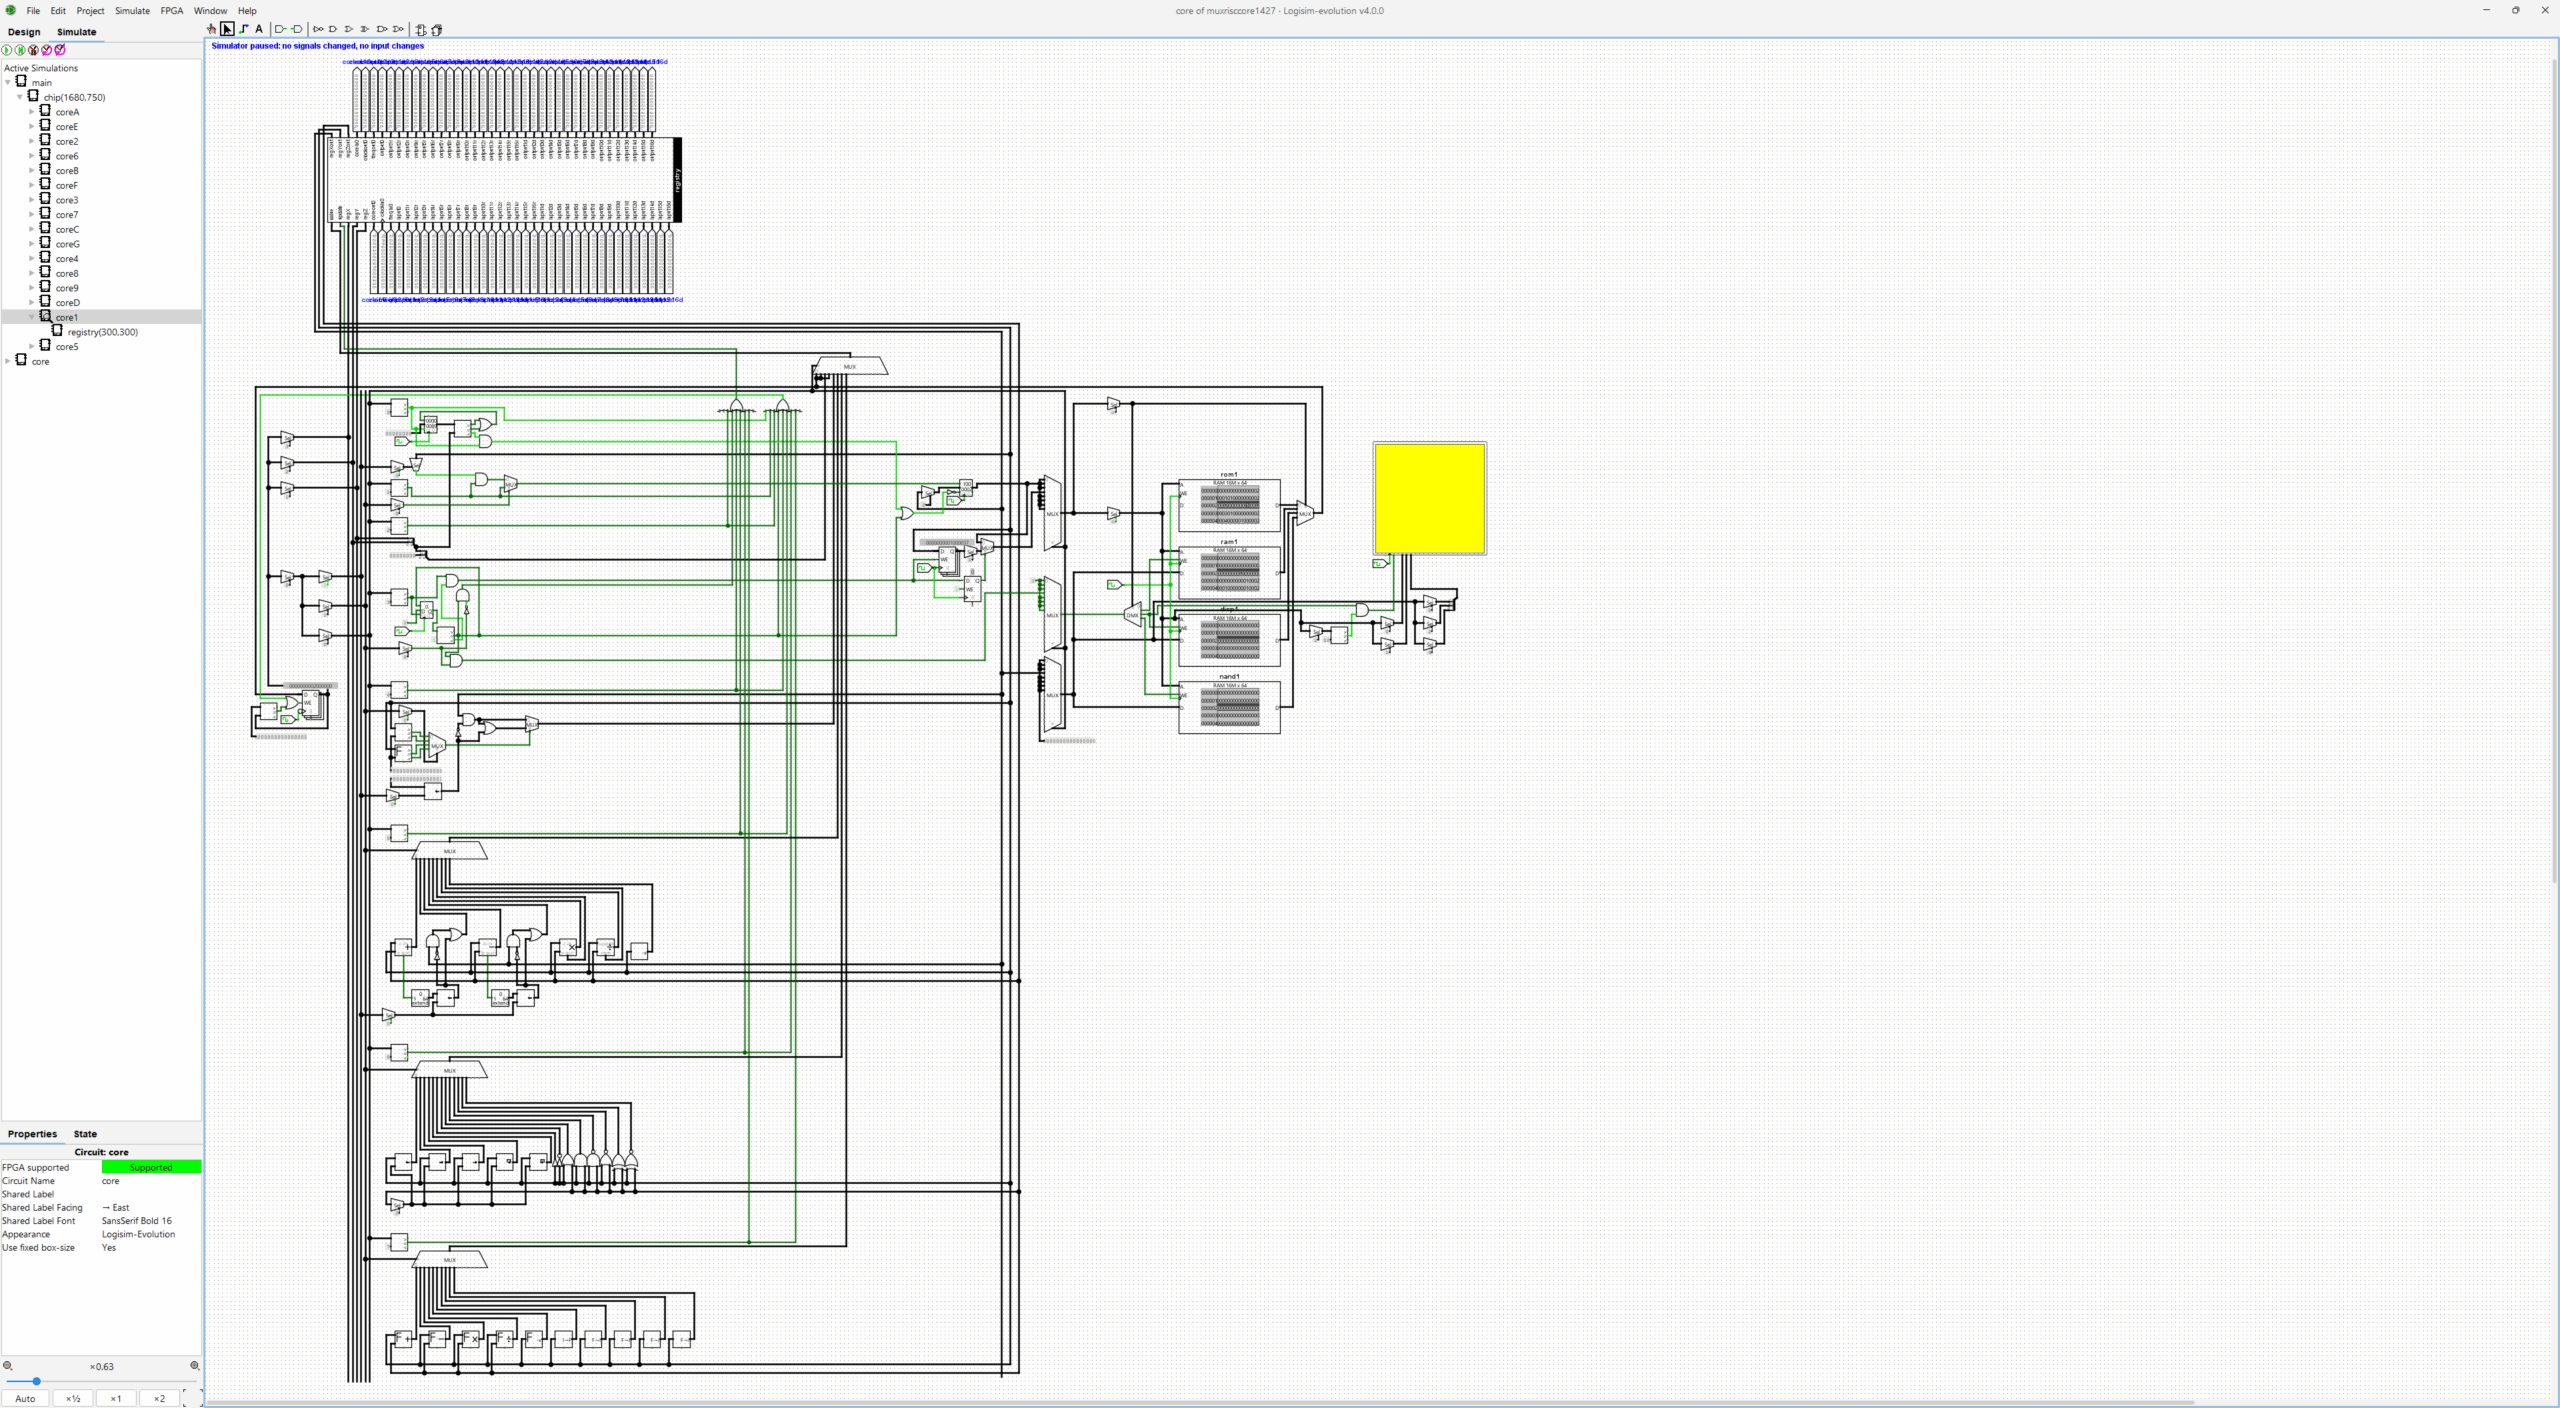Viewport: 2560px width, 1408px height.
Task: Switch to the Design tab
Action: [x=24, y=32]
